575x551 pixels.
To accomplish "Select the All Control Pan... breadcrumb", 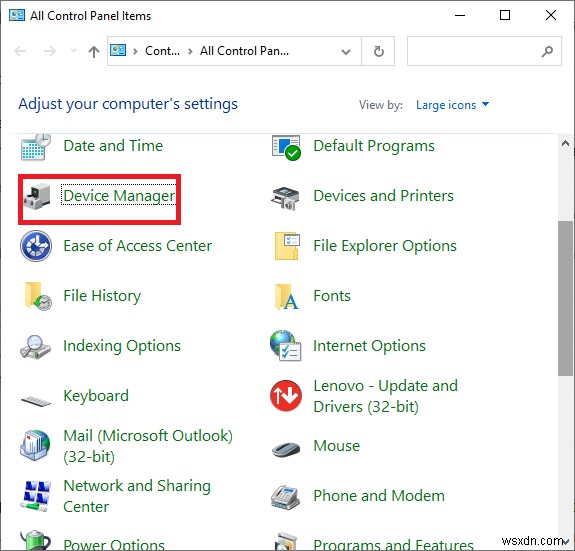I will tap(244, 51).
